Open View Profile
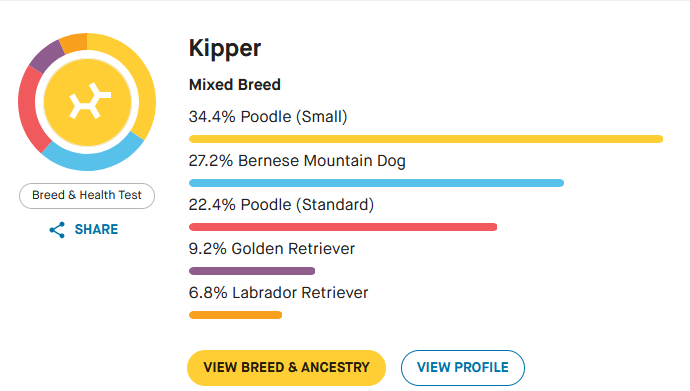 tap(462, 368)
